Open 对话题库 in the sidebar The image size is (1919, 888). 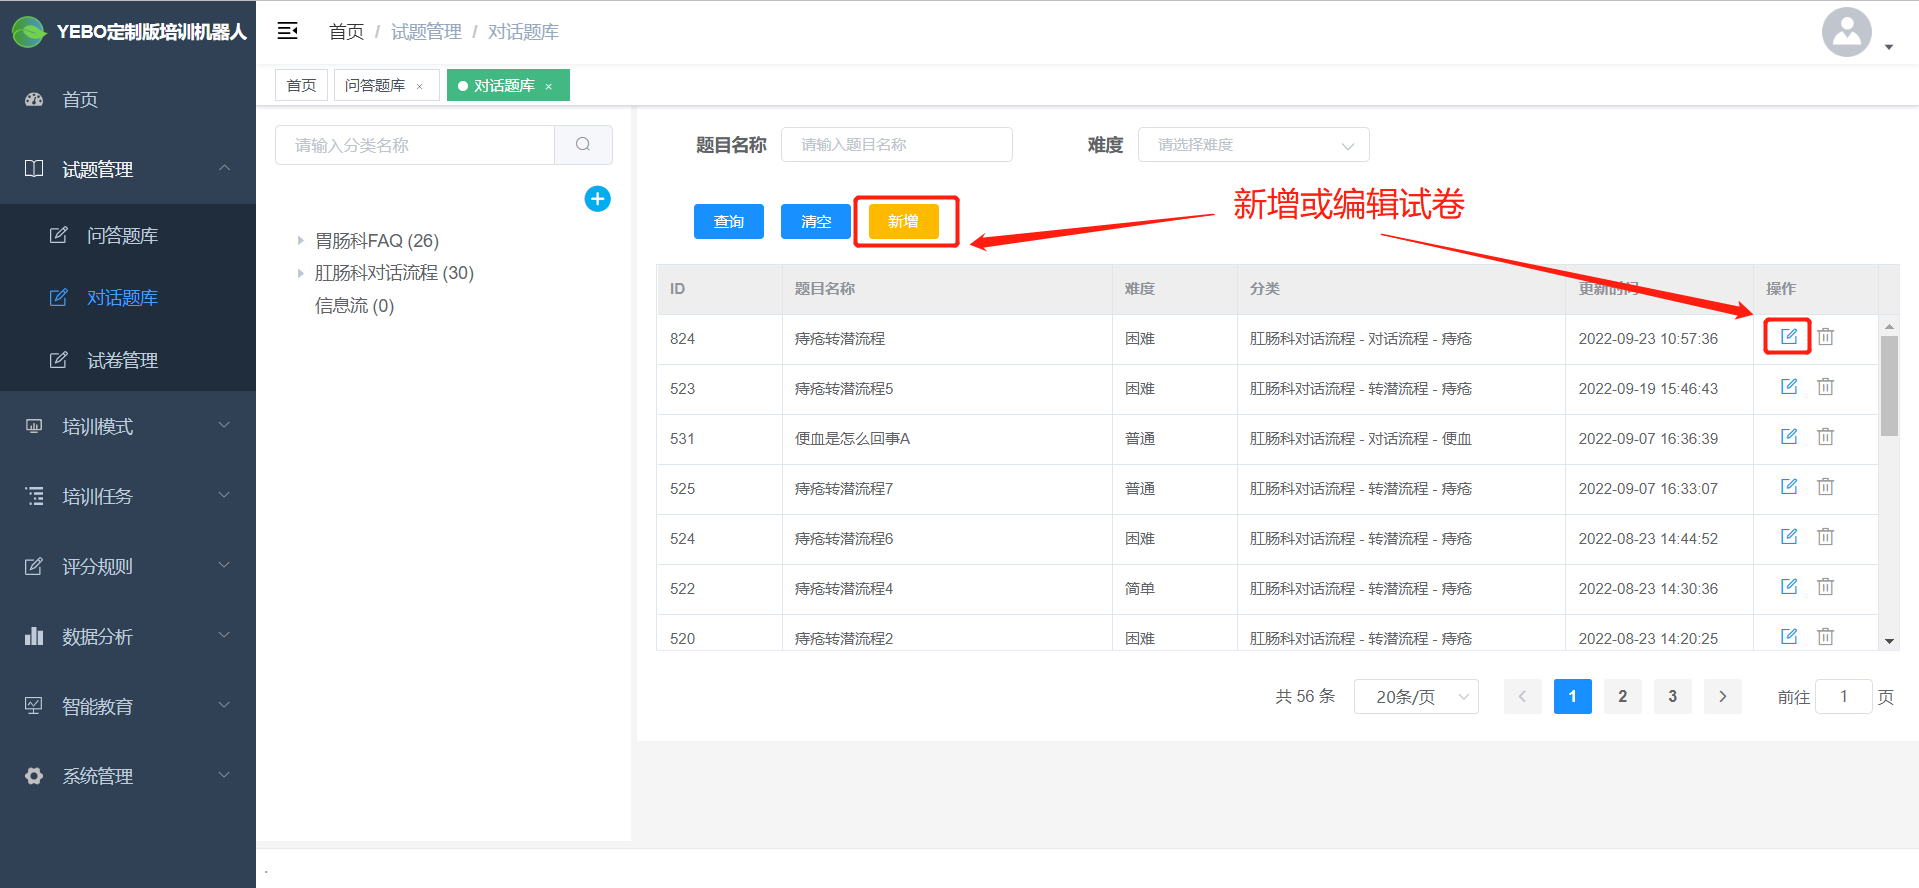tap(128, 297)
